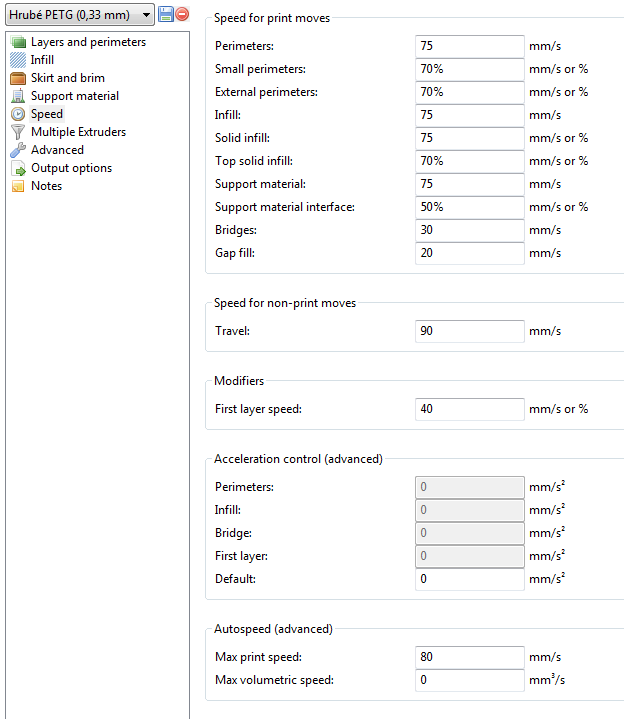Viewport: 624px width, 719px height.
Task: Click the Notes icon in sidebar
Action: tap(18, 186)
